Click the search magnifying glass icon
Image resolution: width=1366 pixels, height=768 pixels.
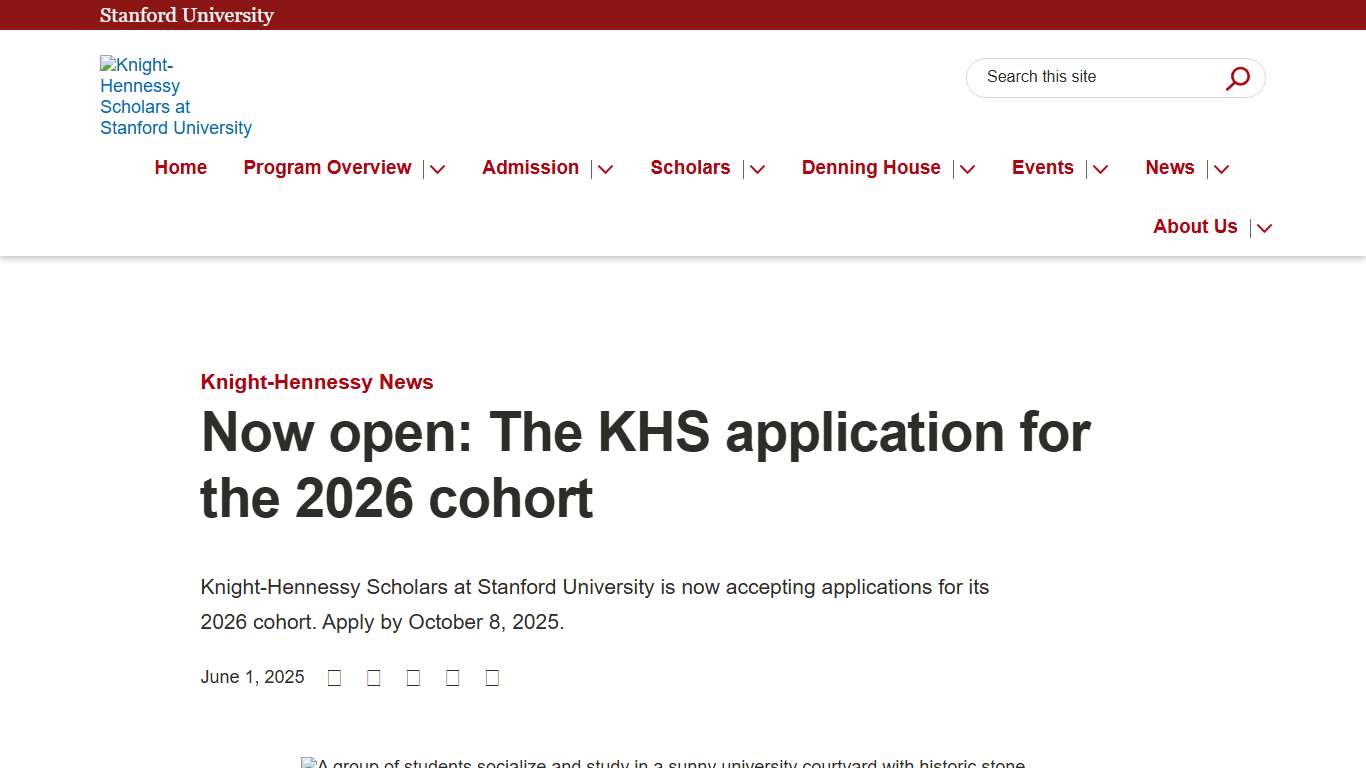pyautogui.click(x=1237, y=77)
